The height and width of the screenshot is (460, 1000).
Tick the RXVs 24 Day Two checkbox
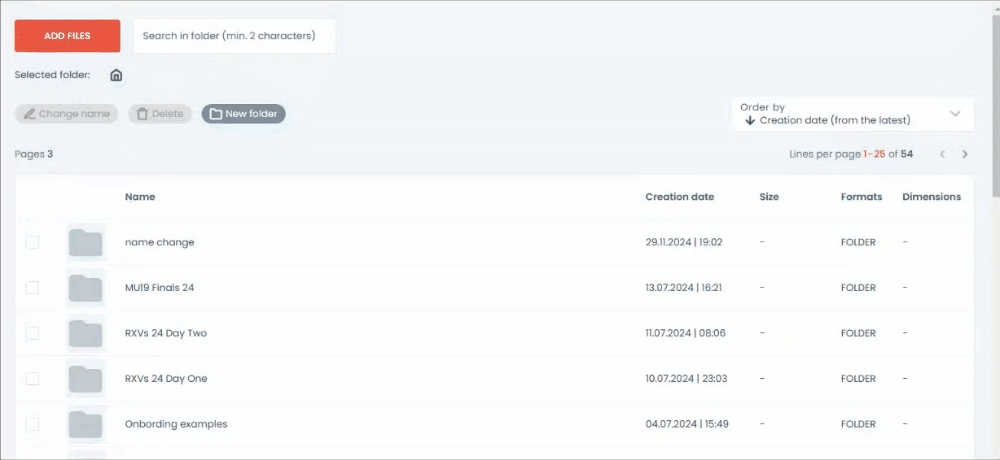[33, 333]
